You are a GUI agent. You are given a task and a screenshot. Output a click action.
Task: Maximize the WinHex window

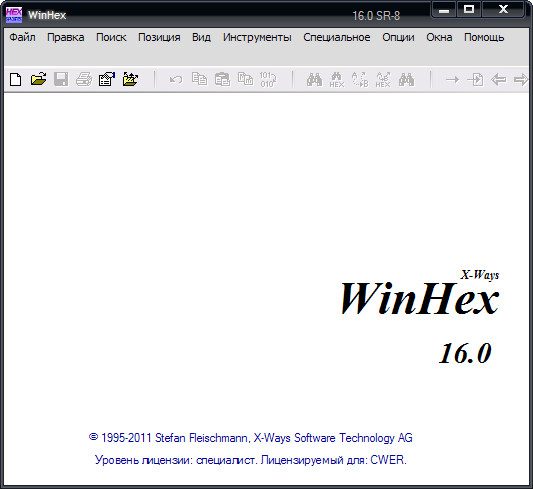coord(469,10)
